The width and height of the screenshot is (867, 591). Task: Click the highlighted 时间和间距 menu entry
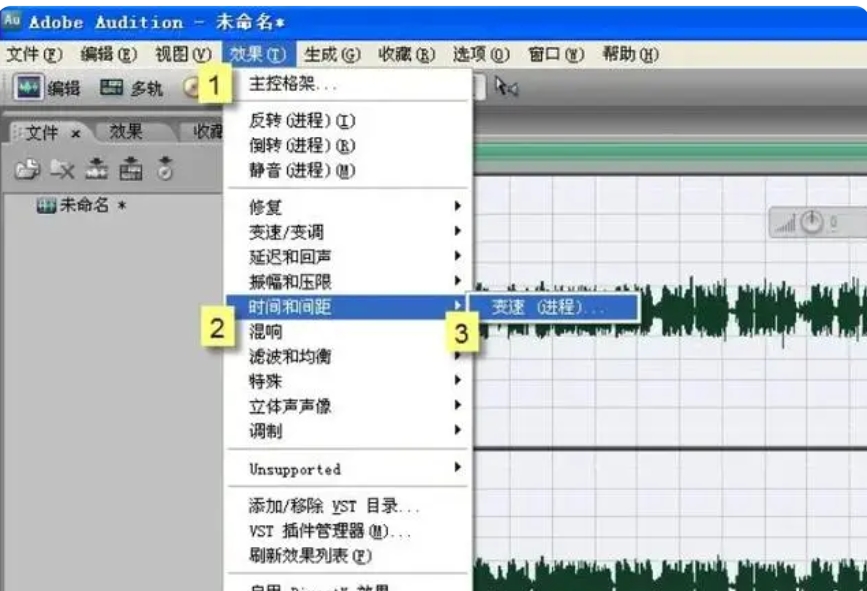click(x=346, y=307)
